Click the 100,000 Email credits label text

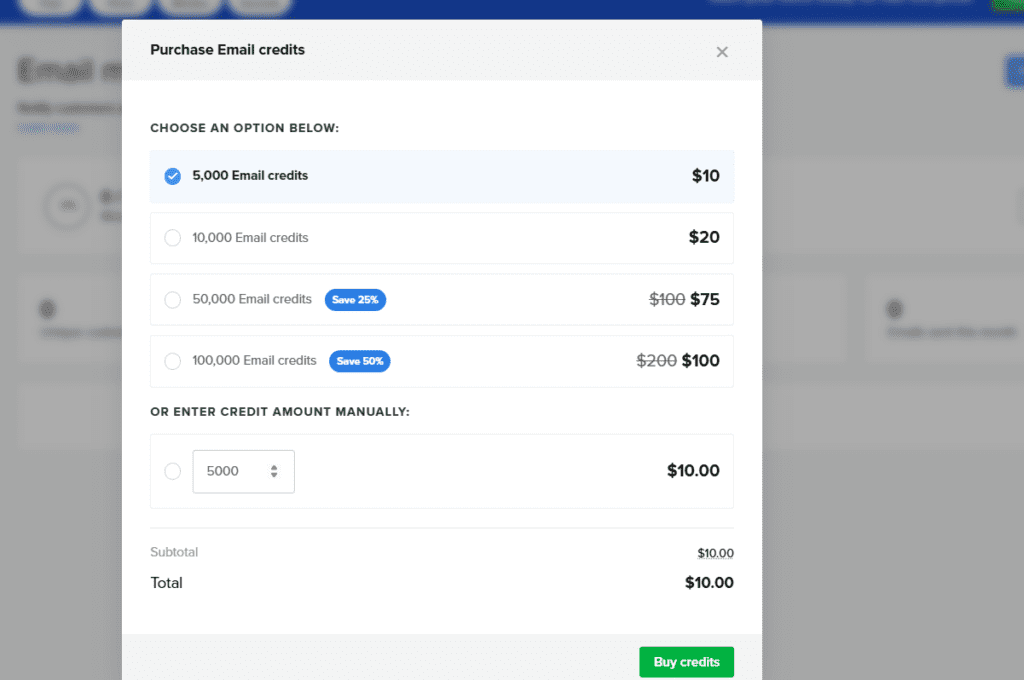tap(254, 361)
